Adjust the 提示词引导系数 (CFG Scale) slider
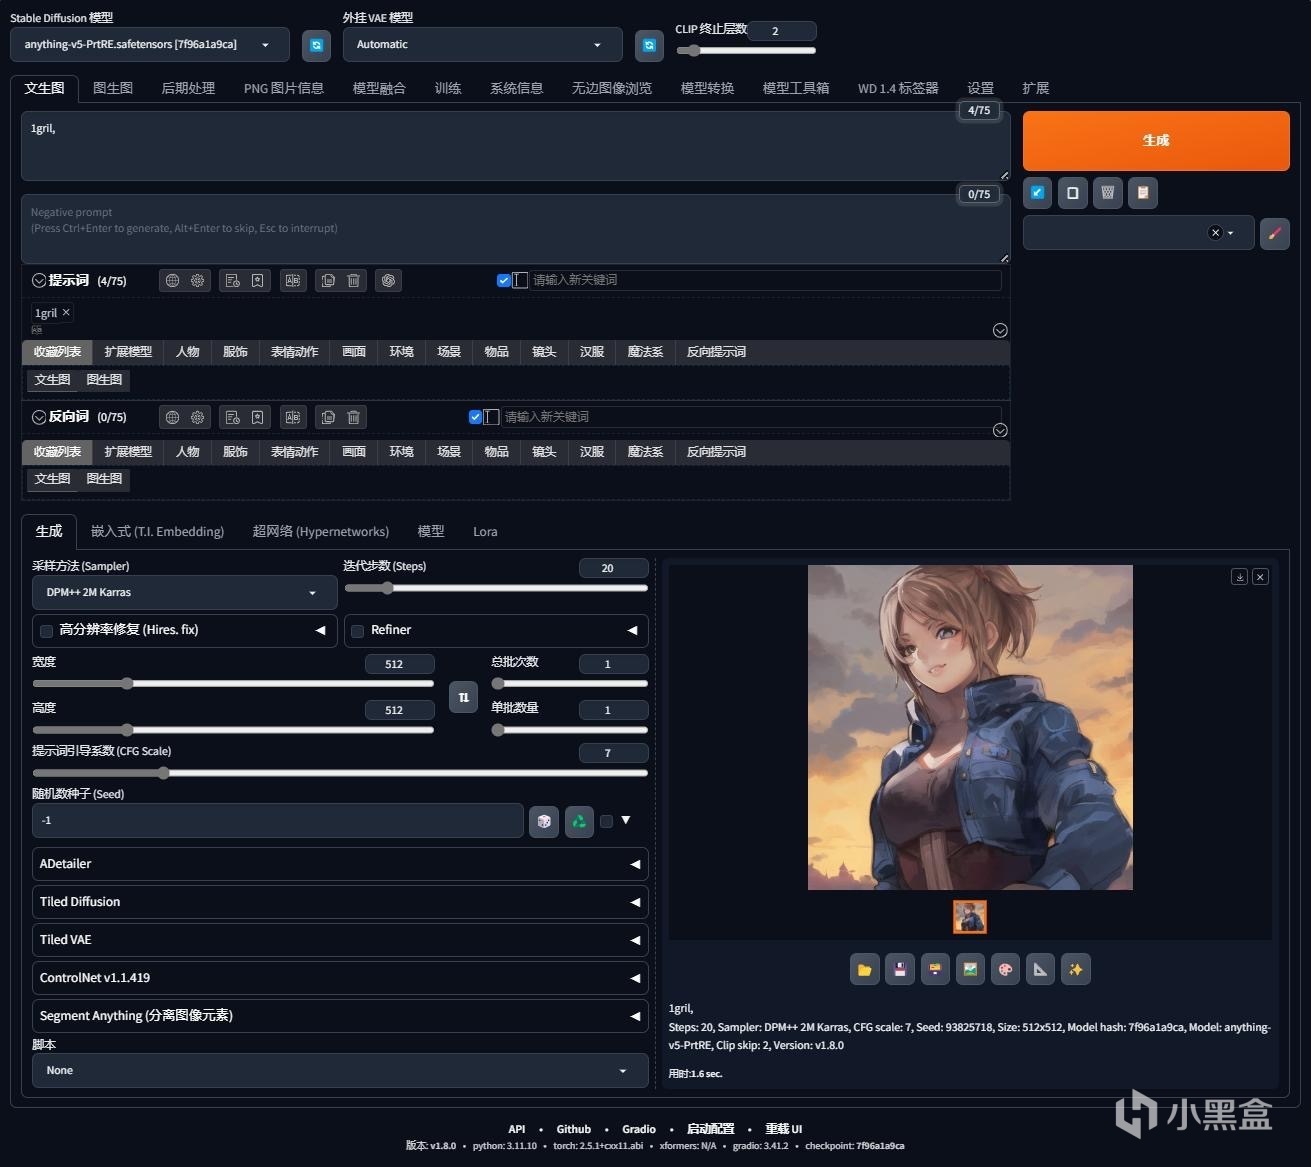The image size is (1311, 1167). 340,773
